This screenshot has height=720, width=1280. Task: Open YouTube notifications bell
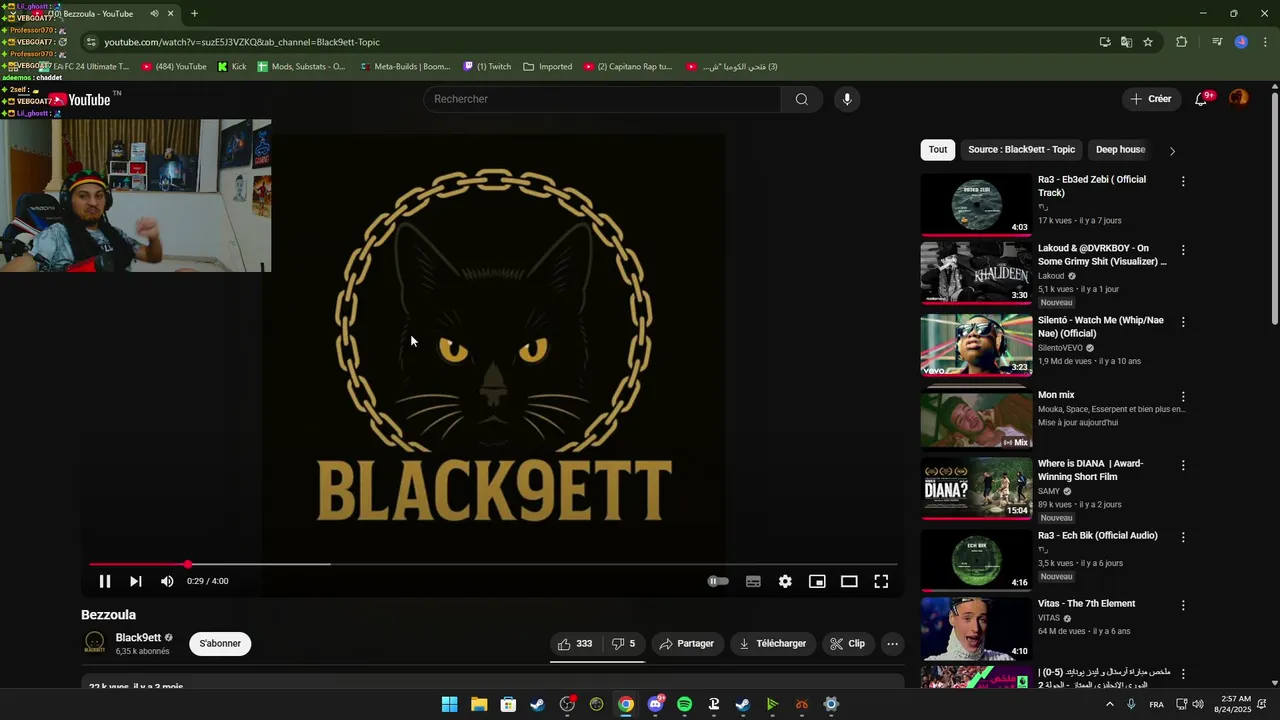(x=1201, y=99)
